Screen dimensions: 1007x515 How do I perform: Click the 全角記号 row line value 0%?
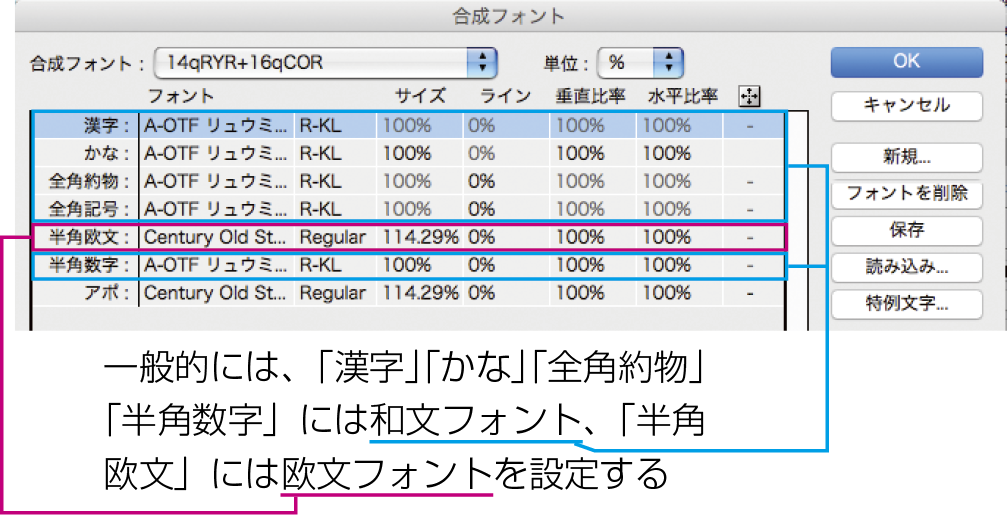point(481,210)
